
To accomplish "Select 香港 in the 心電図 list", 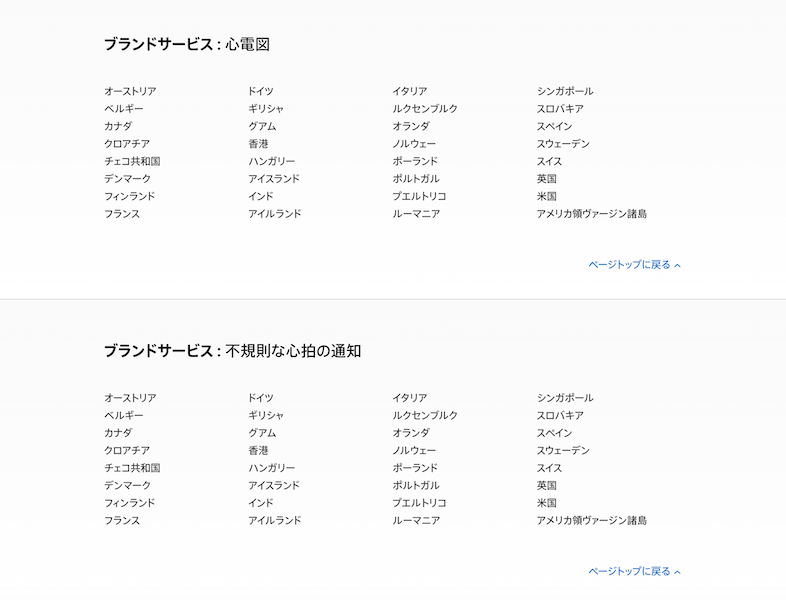I will 258,144.
